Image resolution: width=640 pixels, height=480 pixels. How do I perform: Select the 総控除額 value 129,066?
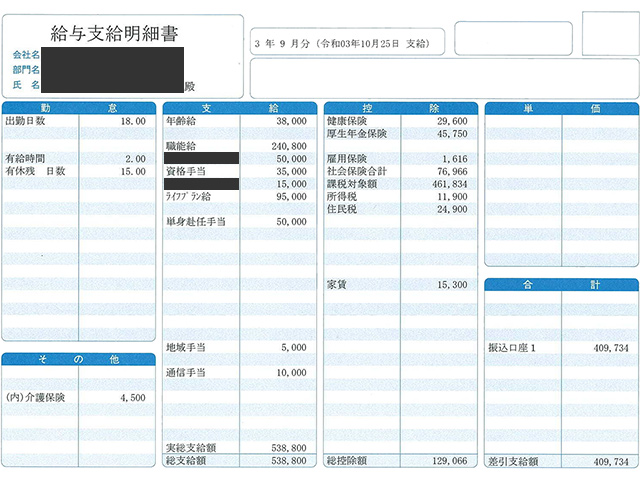(x=447, y=462)
